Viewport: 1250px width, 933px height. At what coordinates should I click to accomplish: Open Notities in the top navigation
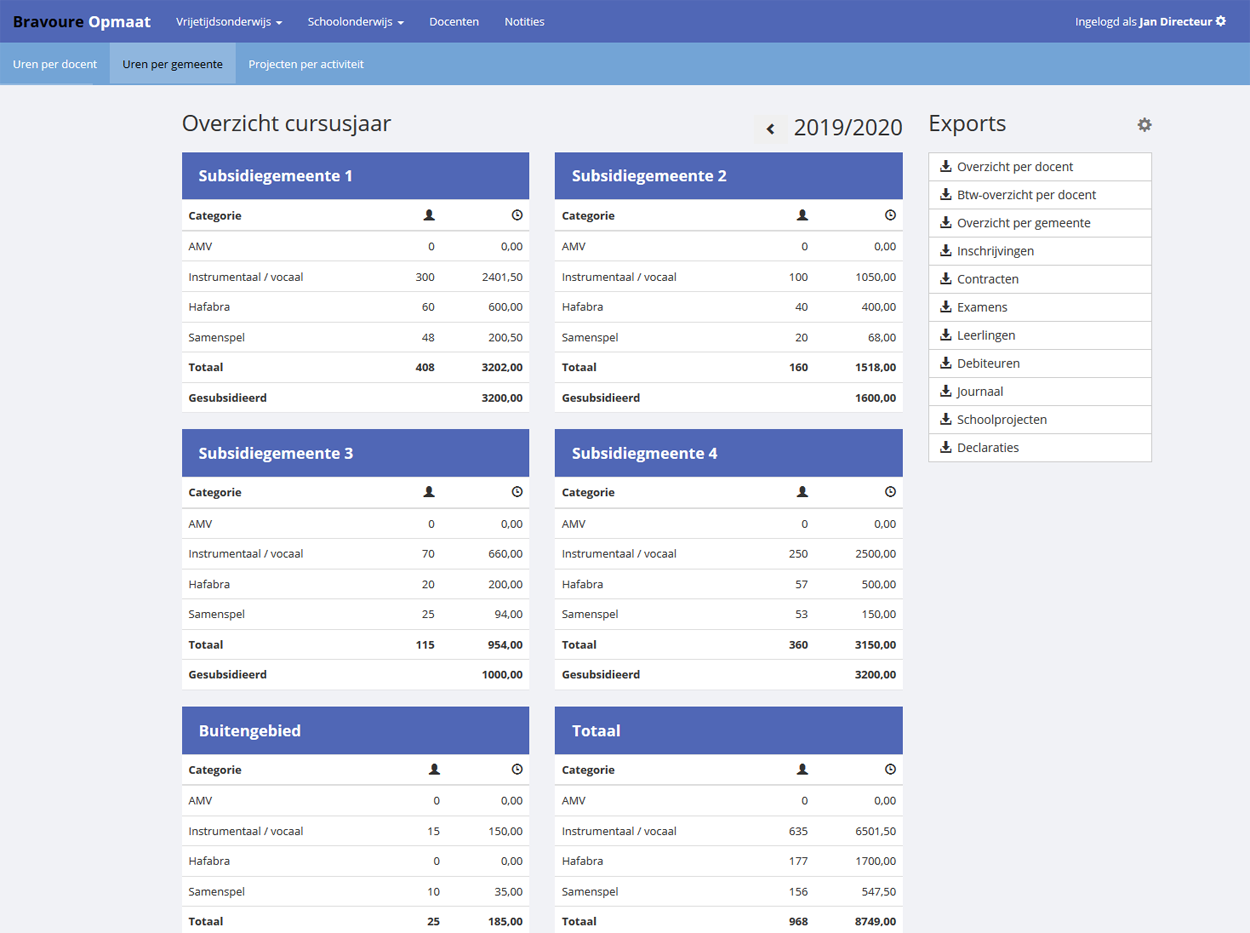(x=524, y=22)
